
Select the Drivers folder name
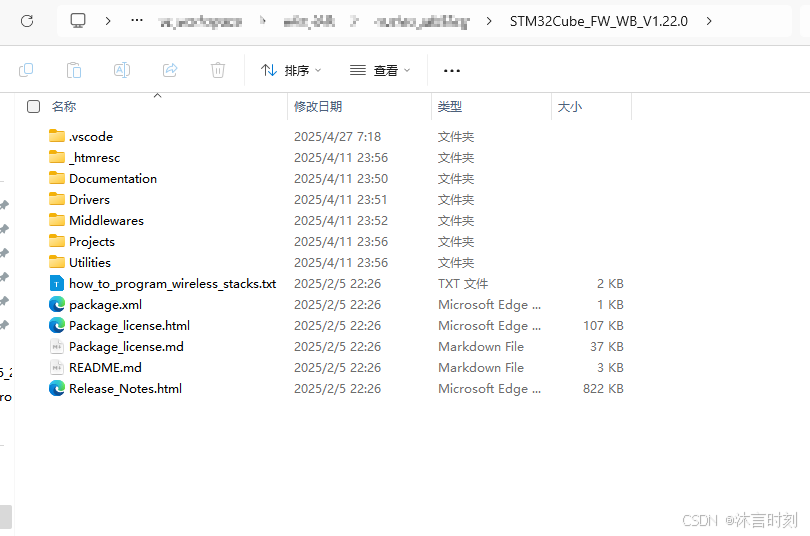89,199
